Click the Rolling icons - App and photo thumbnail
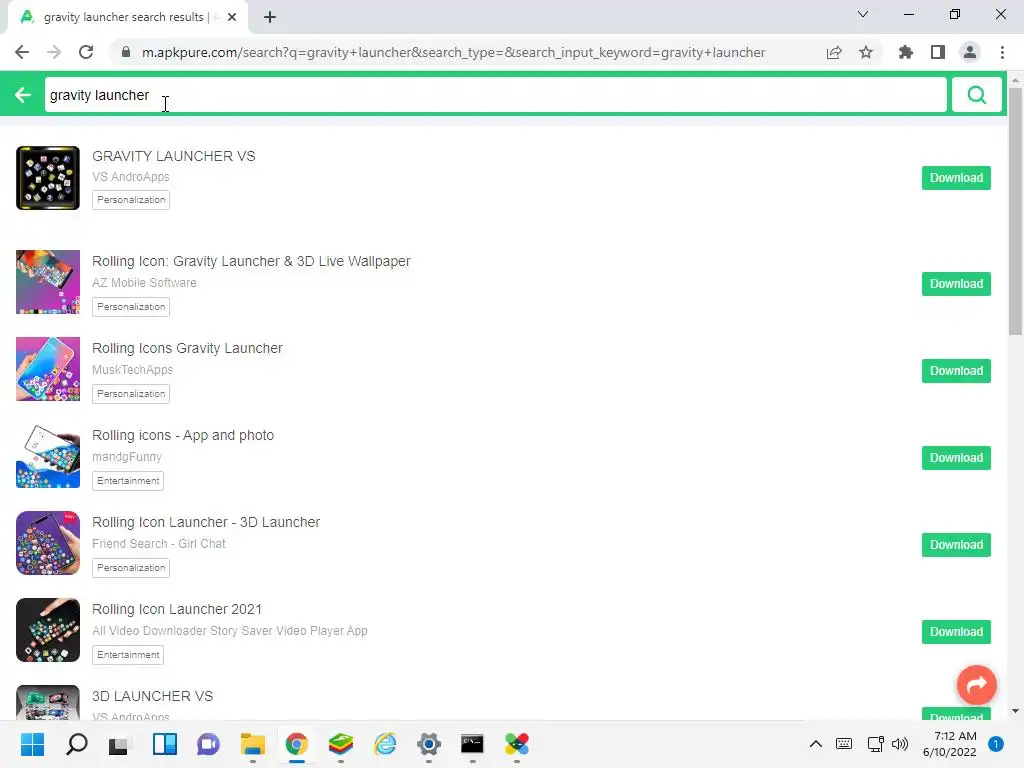This screenshot has height=768, width=1024. [x=48, y=456]
